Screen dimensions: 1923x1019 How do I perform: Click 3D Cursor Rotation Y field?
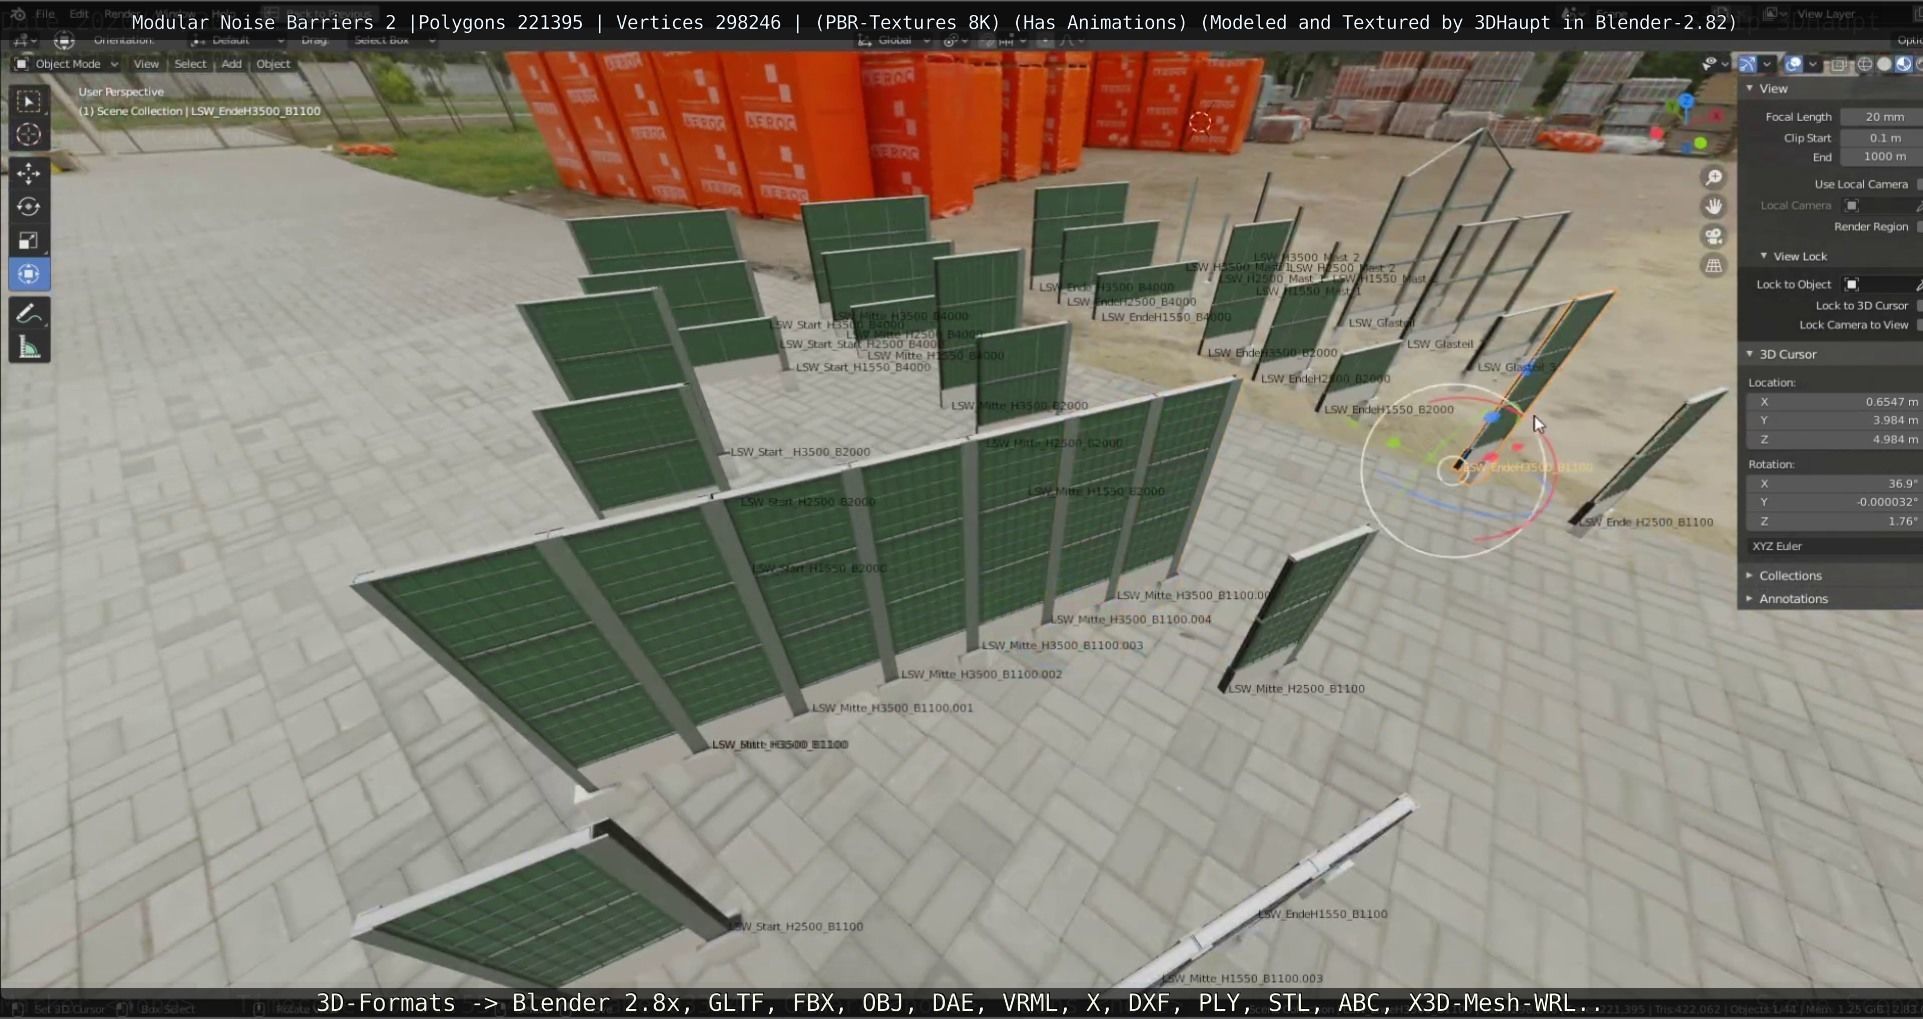(1835, 503)
